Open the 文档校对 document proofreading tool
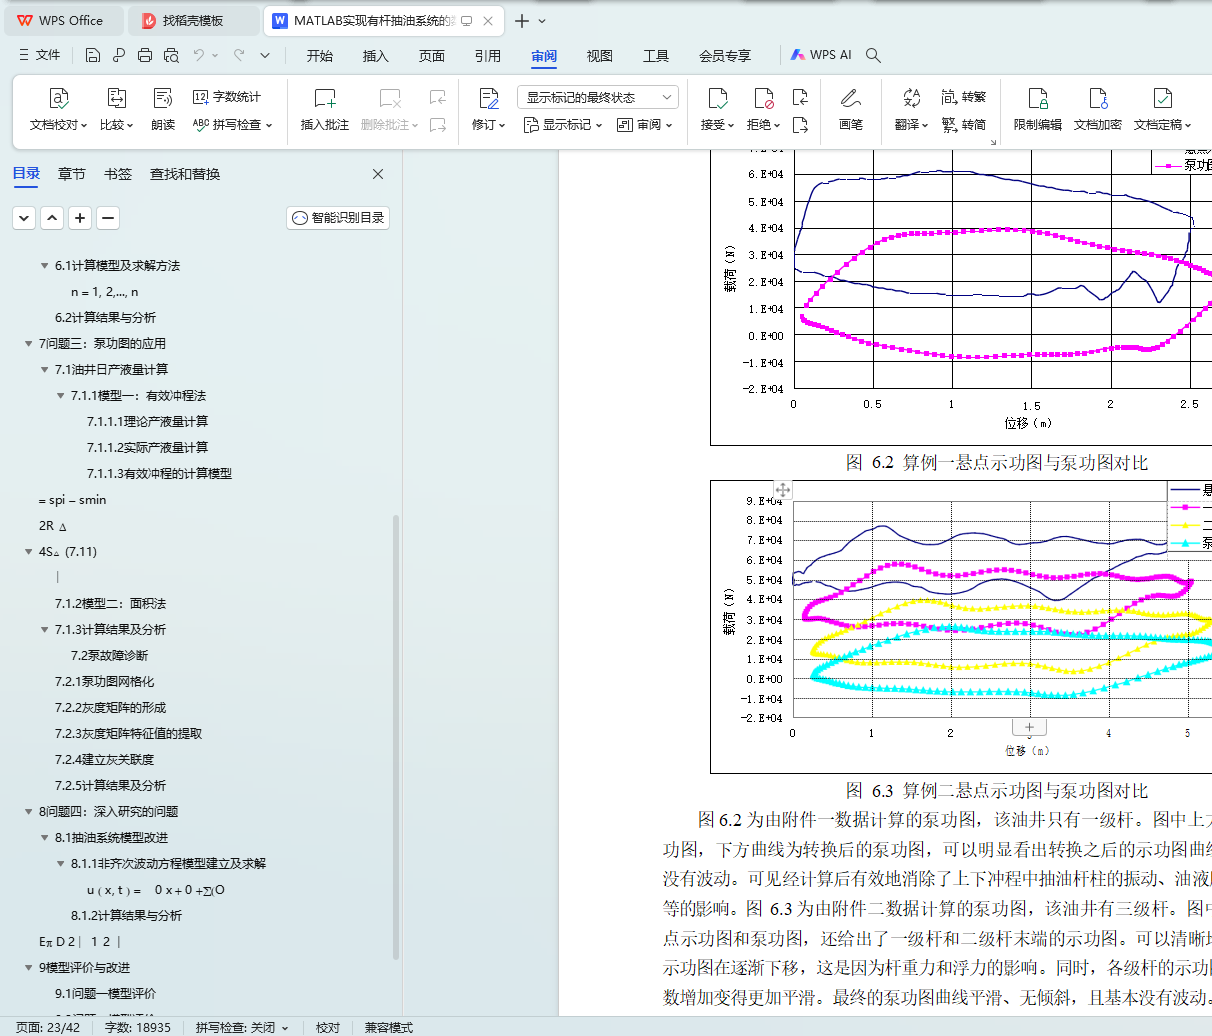Image resolution: width=1212 pixels, height=1036 pixels. point(58,109)
